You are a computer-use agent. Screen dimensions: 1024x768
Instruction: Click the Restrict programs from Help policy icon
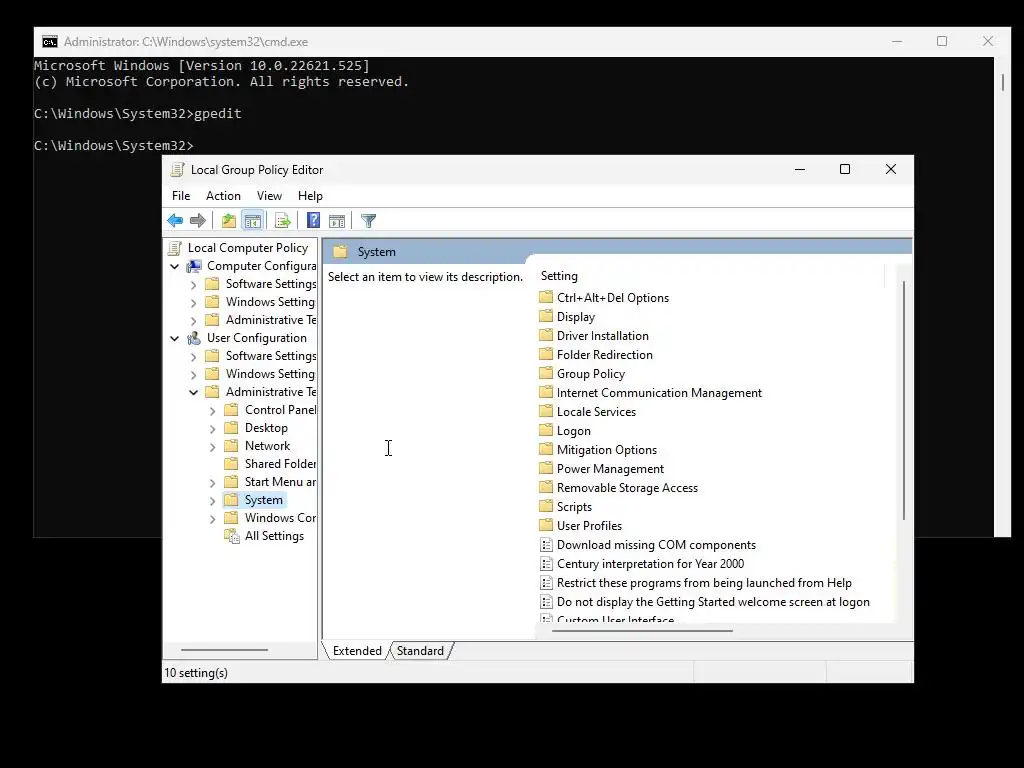(547, 583)
